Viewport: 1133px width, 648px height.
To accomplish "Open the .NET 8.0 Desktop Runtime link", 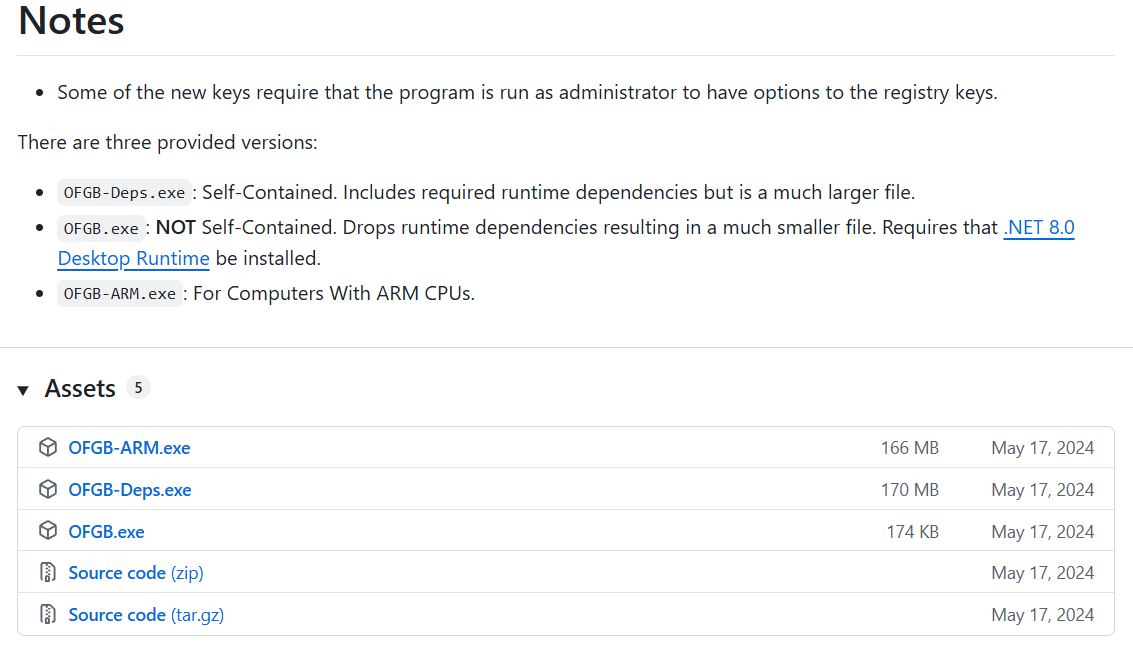I will tap(1038, 227).
